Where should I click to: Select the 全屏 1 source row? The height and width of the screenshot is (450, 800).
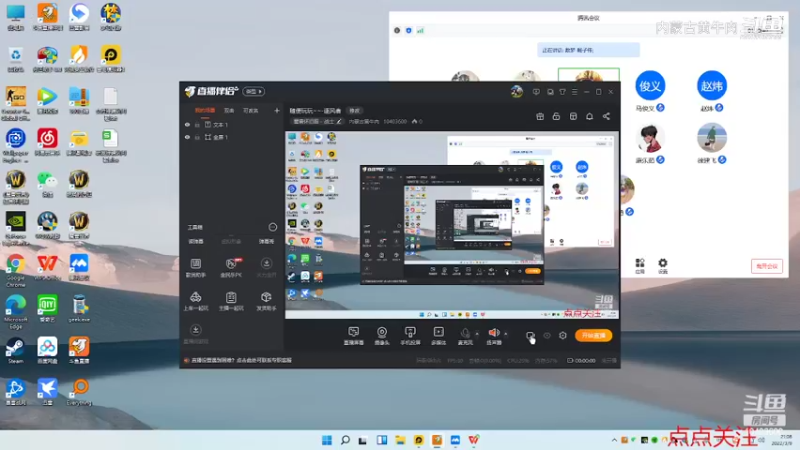[232, 137]
